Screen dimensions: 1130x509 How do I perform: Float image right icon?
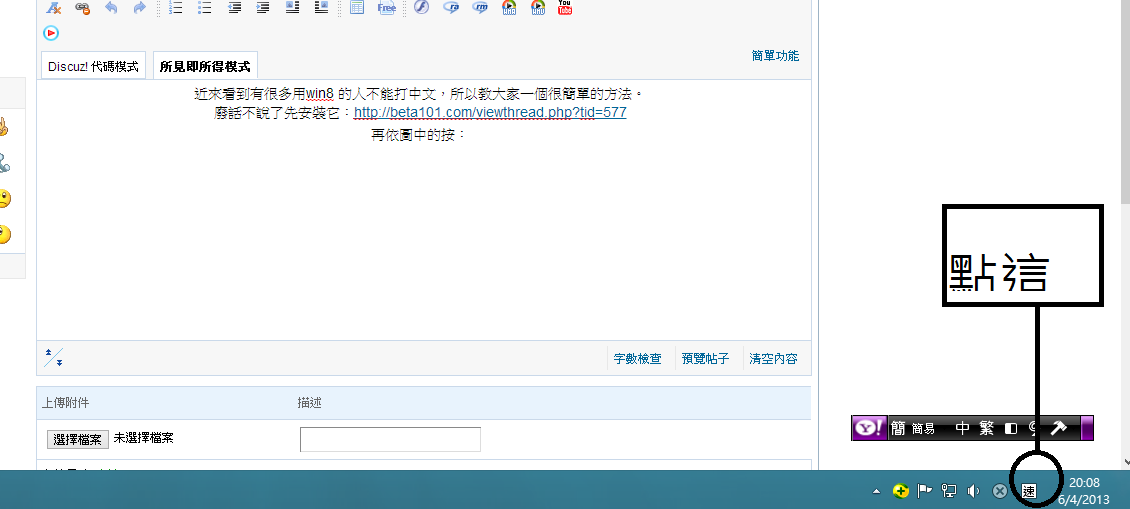pyautogui.click(x=321, y=8)
